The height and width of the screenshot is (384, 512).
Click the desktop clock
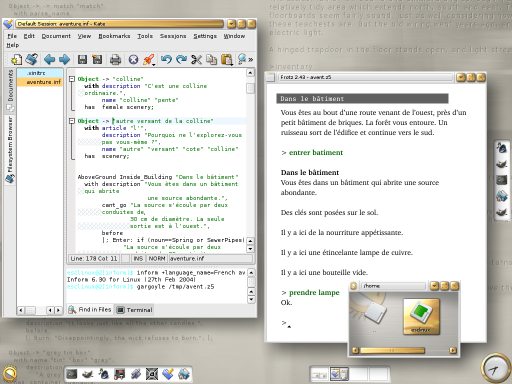[495, 369]
